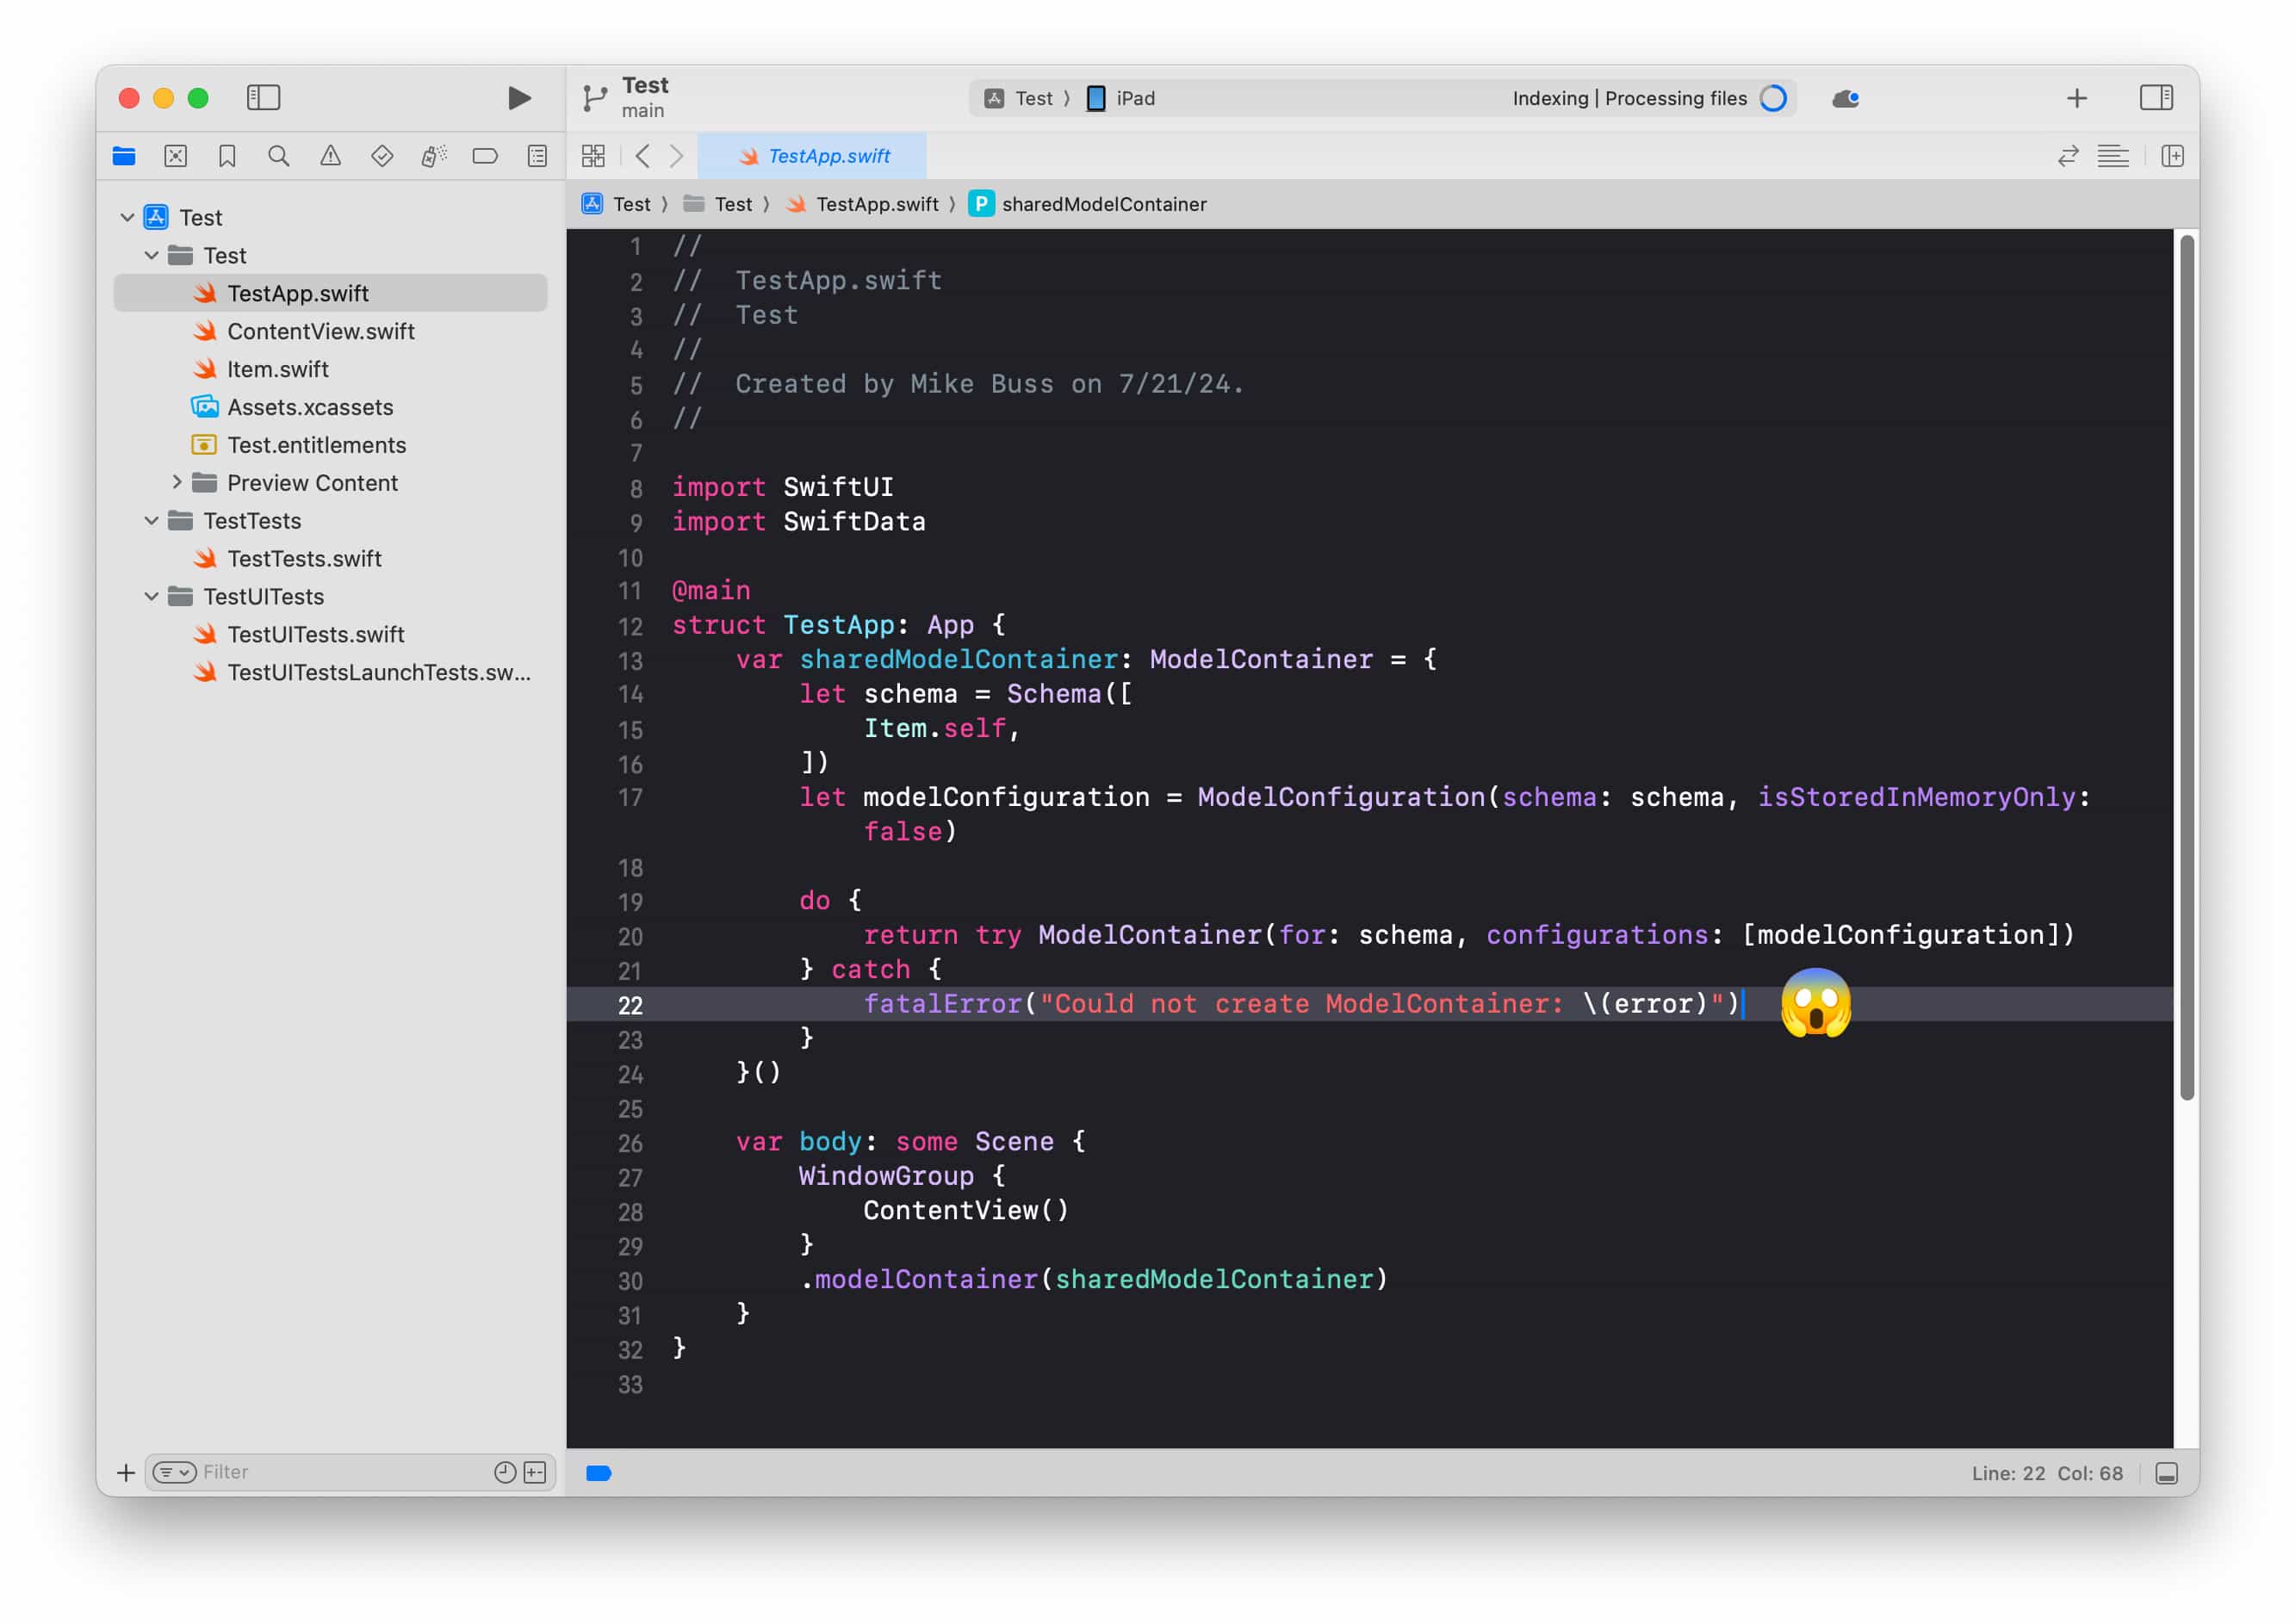This screenshot has width=2296, height=1624.
Task: Run the app with the play button
Action: pos(516,97)
